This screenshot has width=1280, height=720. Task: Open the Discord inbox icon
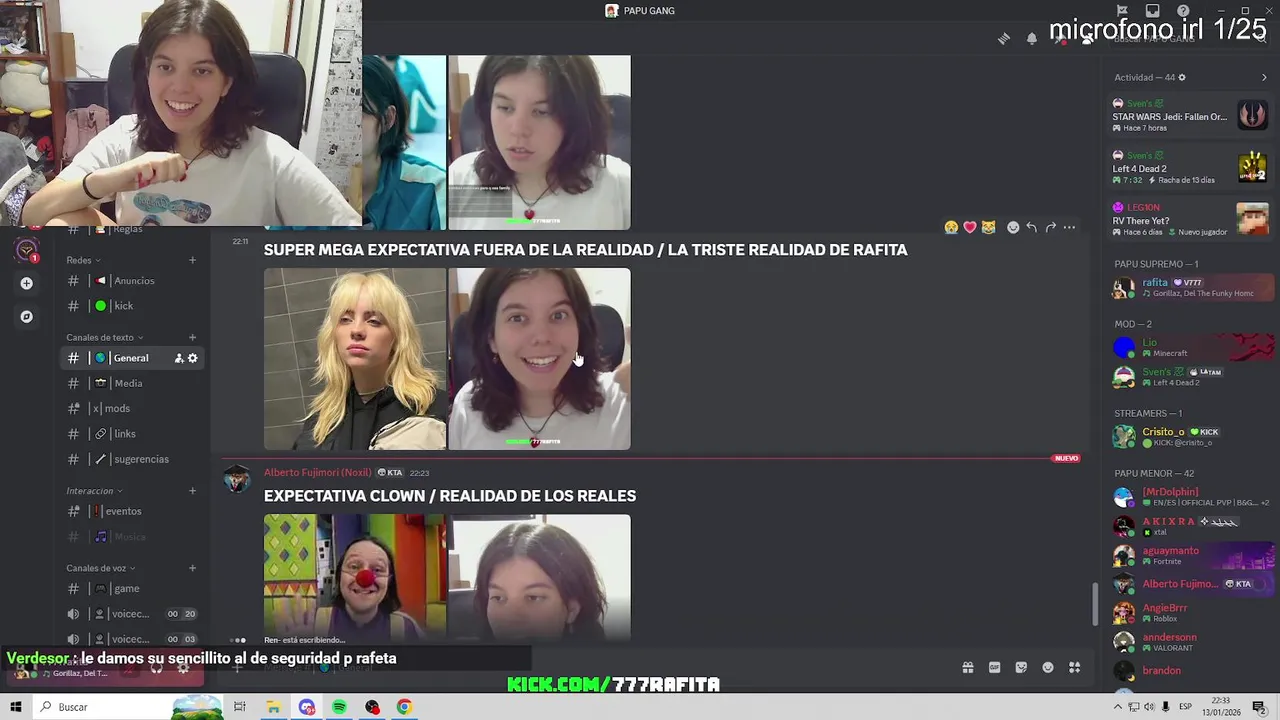coord(1153,11)
